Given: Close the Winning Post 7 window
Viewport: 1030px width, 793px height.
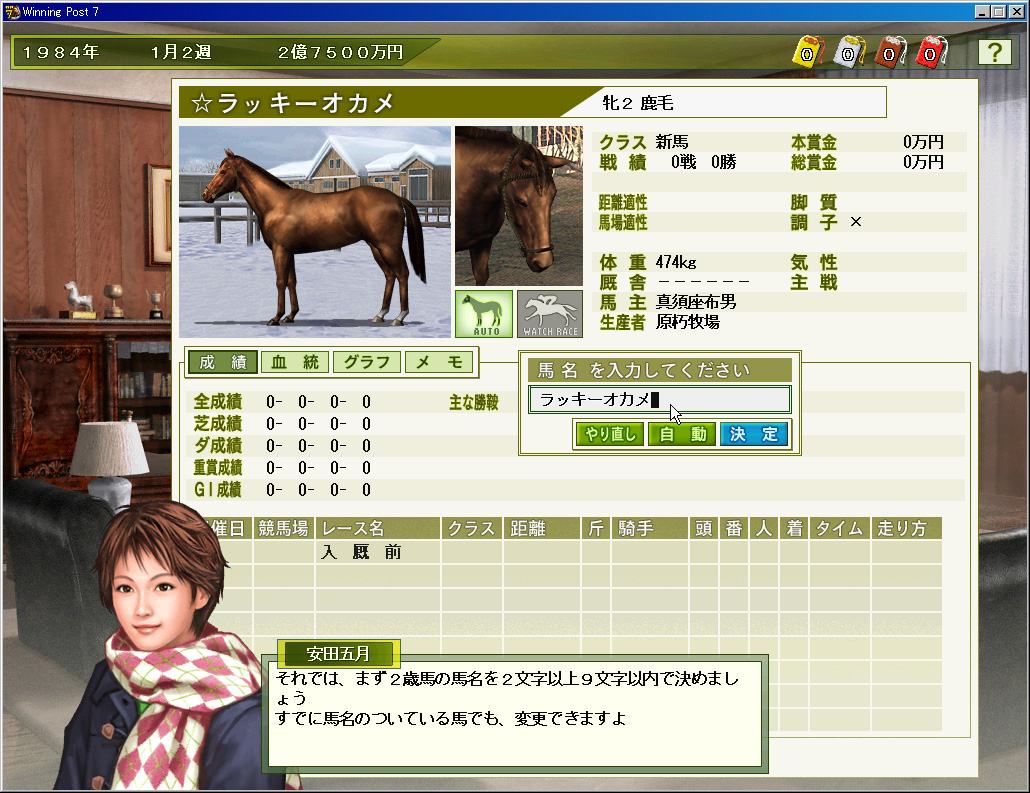Looking at the screenshot, I should point(1016,12).
